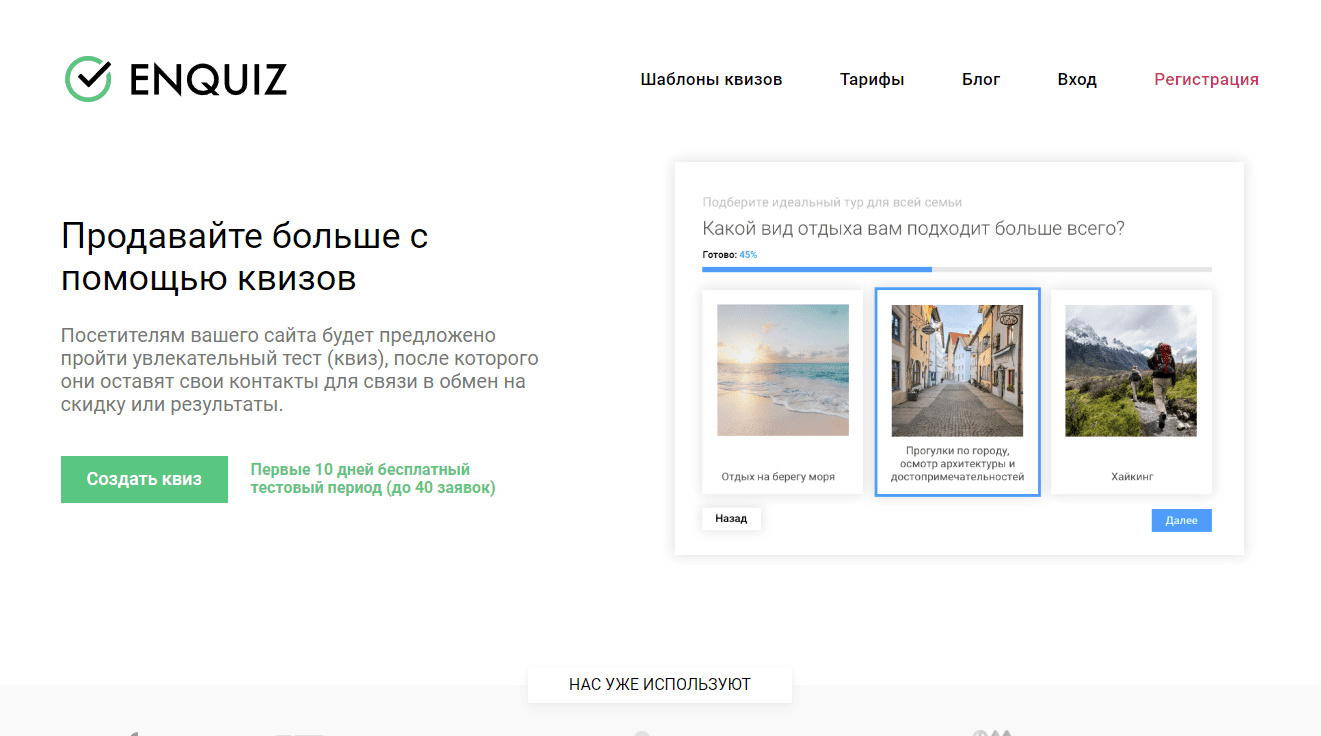Select the Хайкинг option label

click(1132, 477)
